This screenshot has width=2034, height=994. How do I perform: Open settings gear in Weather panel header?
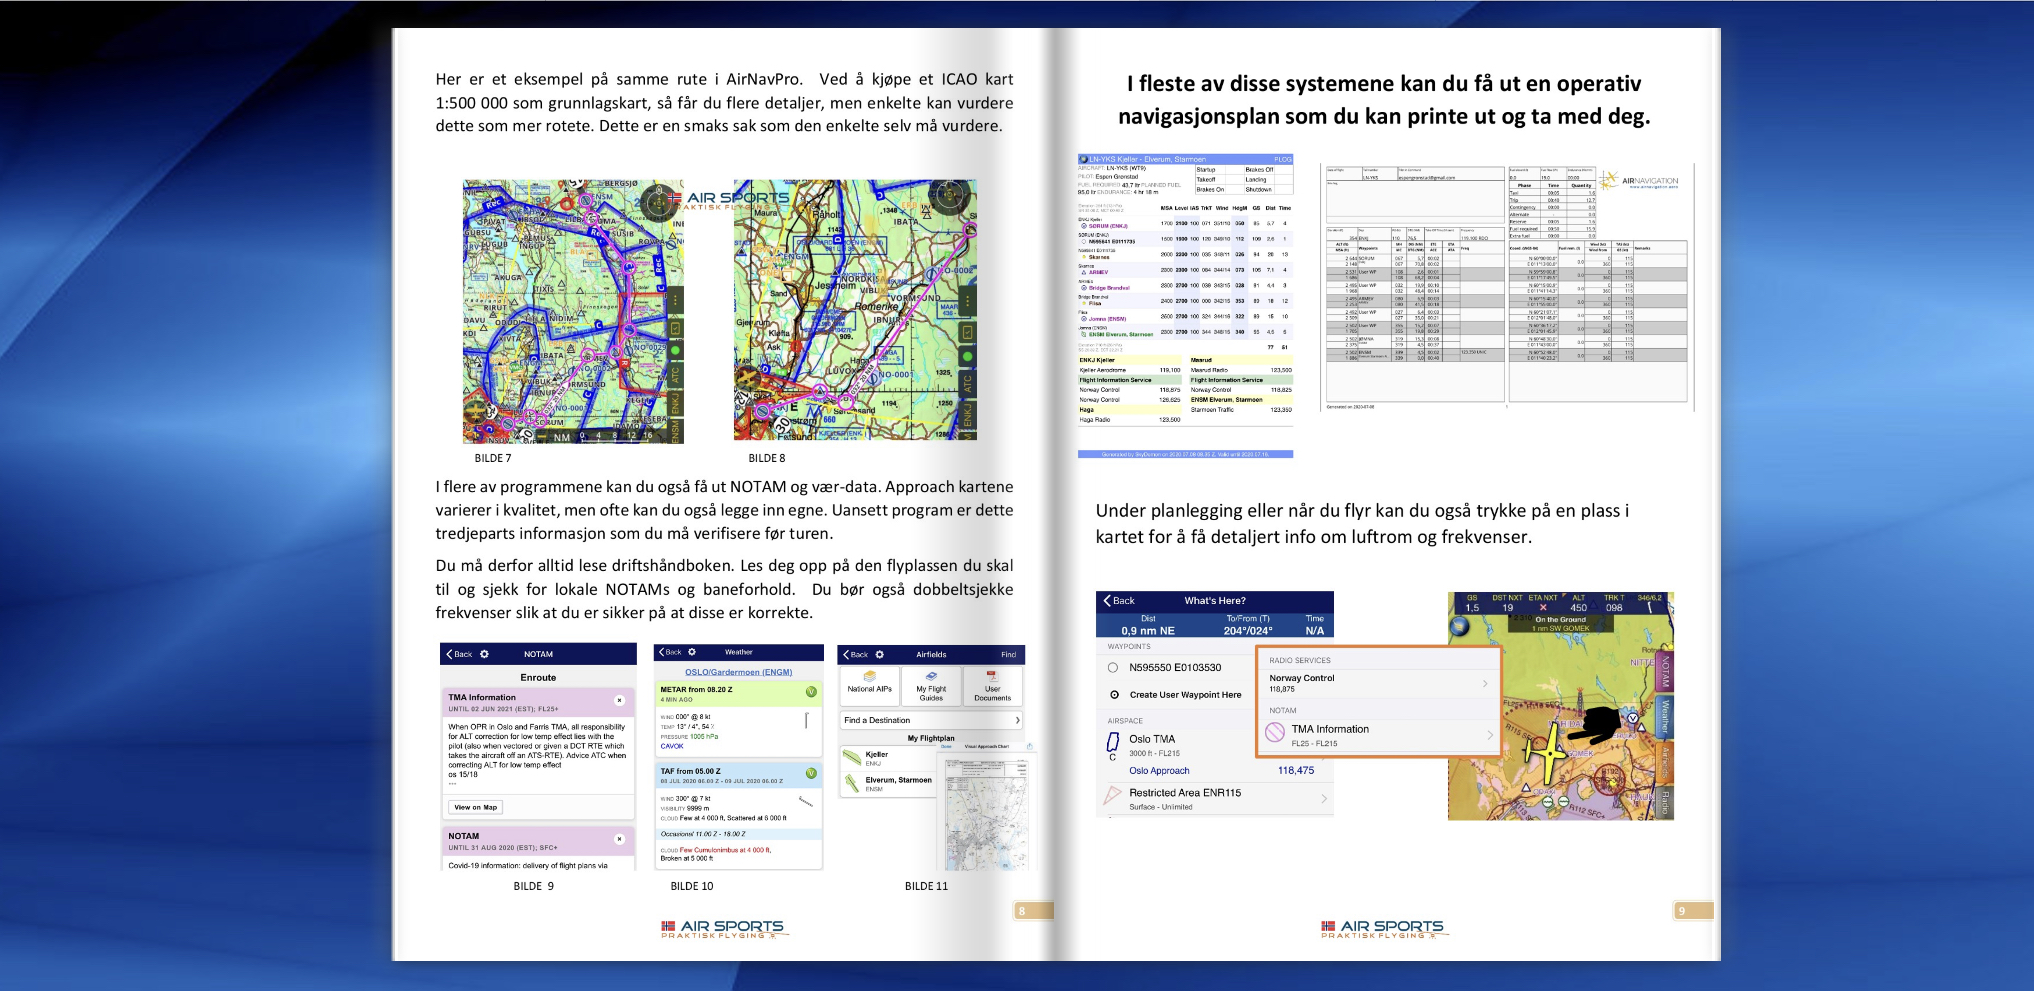[x=692, y=652]
